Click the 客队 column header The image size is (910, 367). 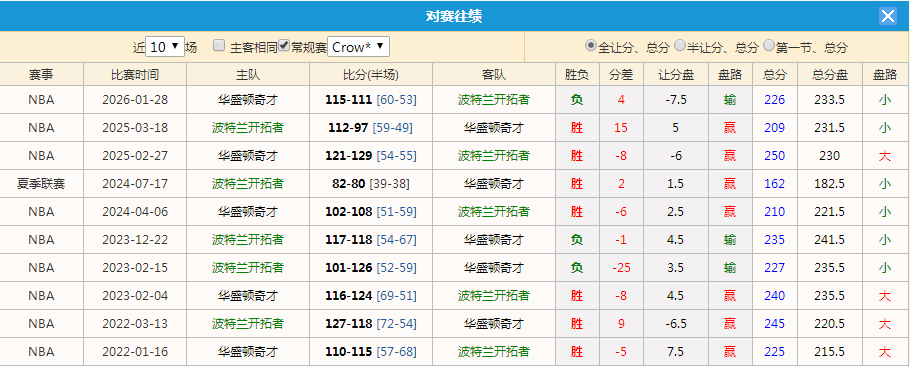494,74
